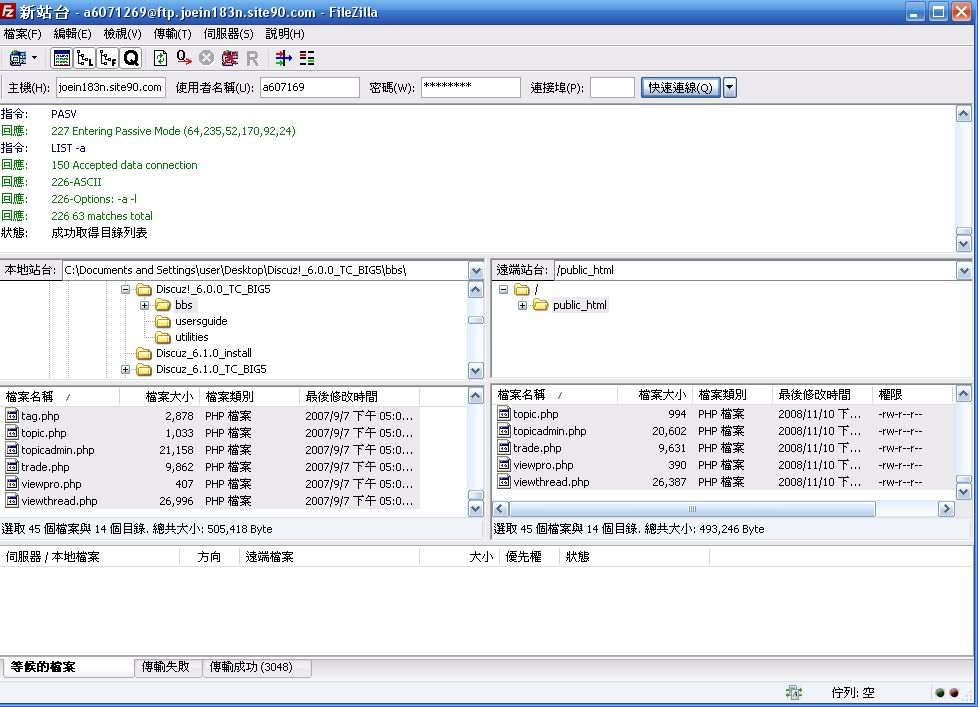The image size is (978, 707).
Task: Click the cancel operation X icon
Action: pyautogui.click(x=206, y=59)
